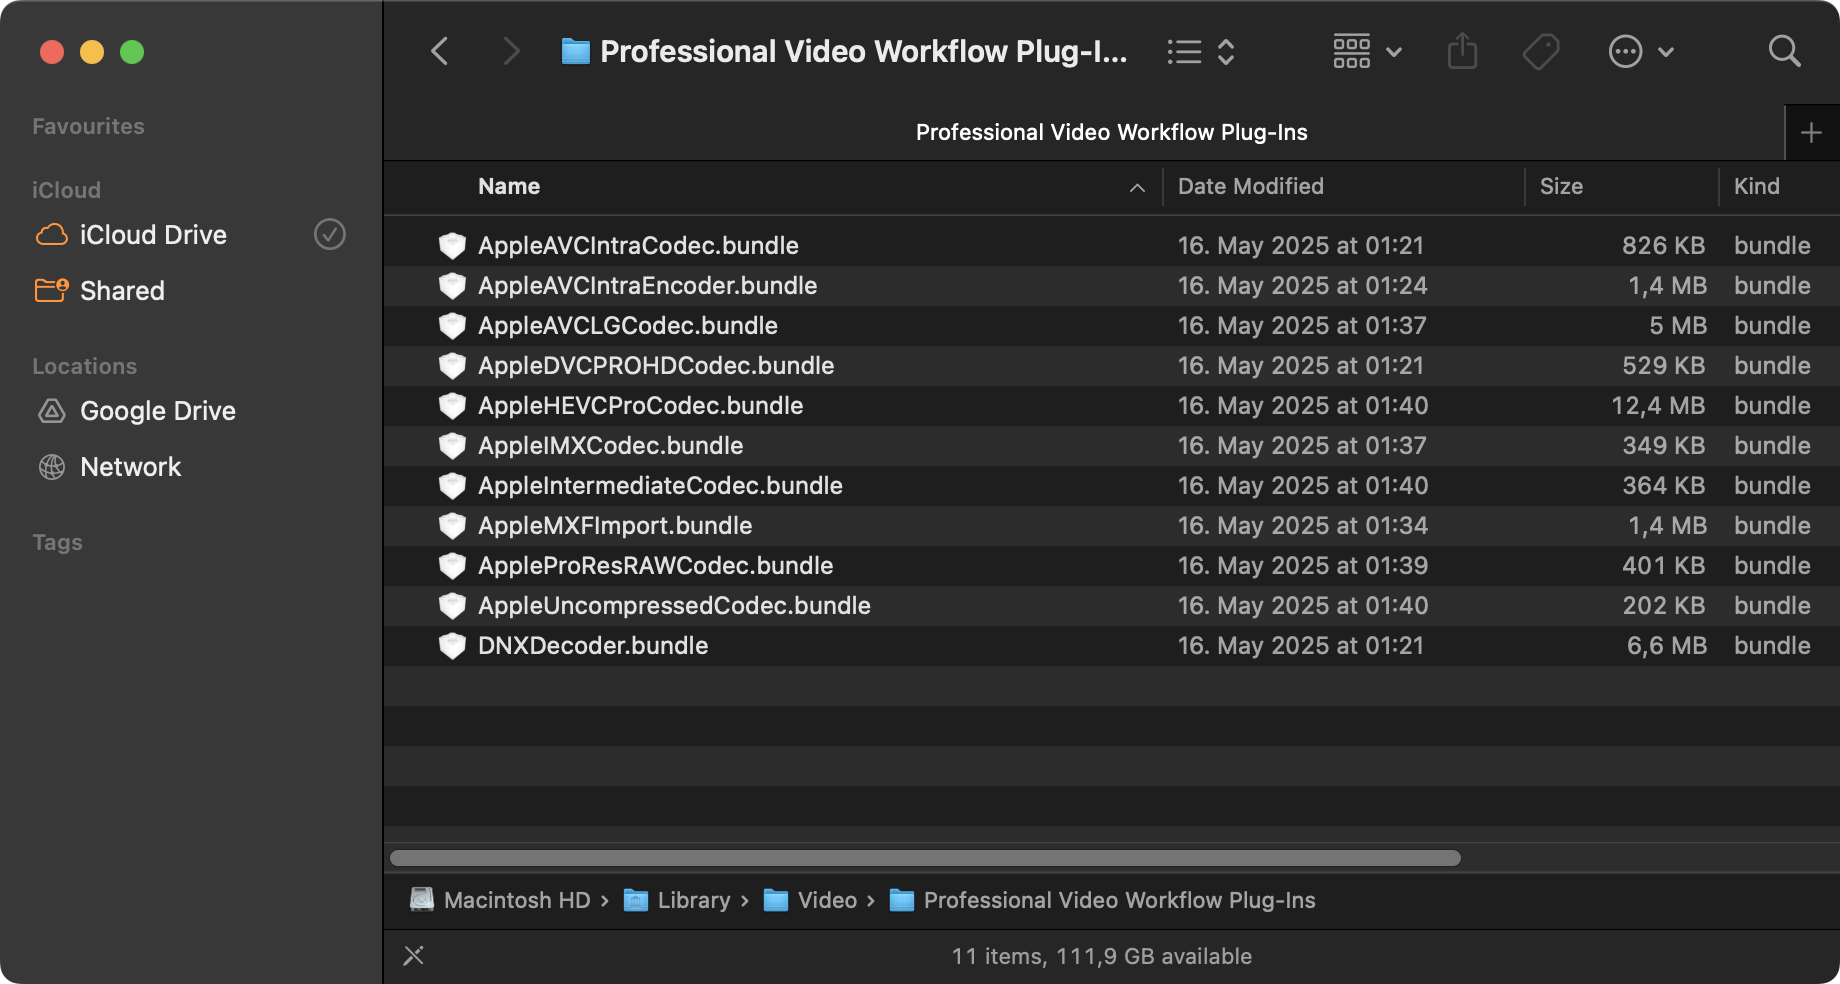
Task: Click the AppleHEVCProCodec.bundle file icon
Action: [x=452, y=405]
